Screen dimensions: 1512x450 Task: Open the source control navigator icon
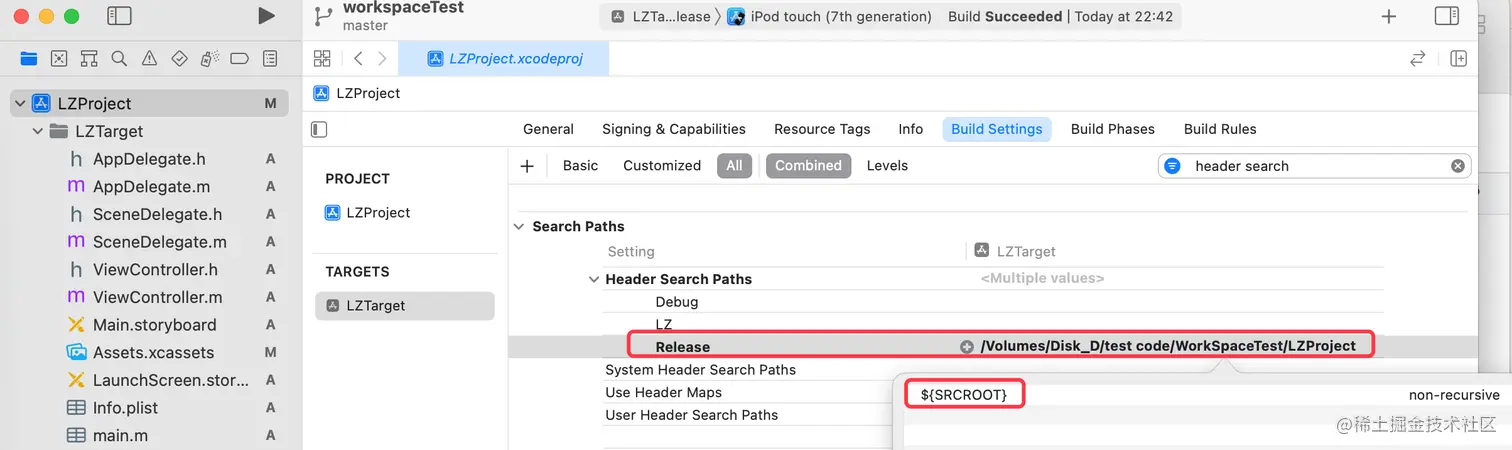59,59
